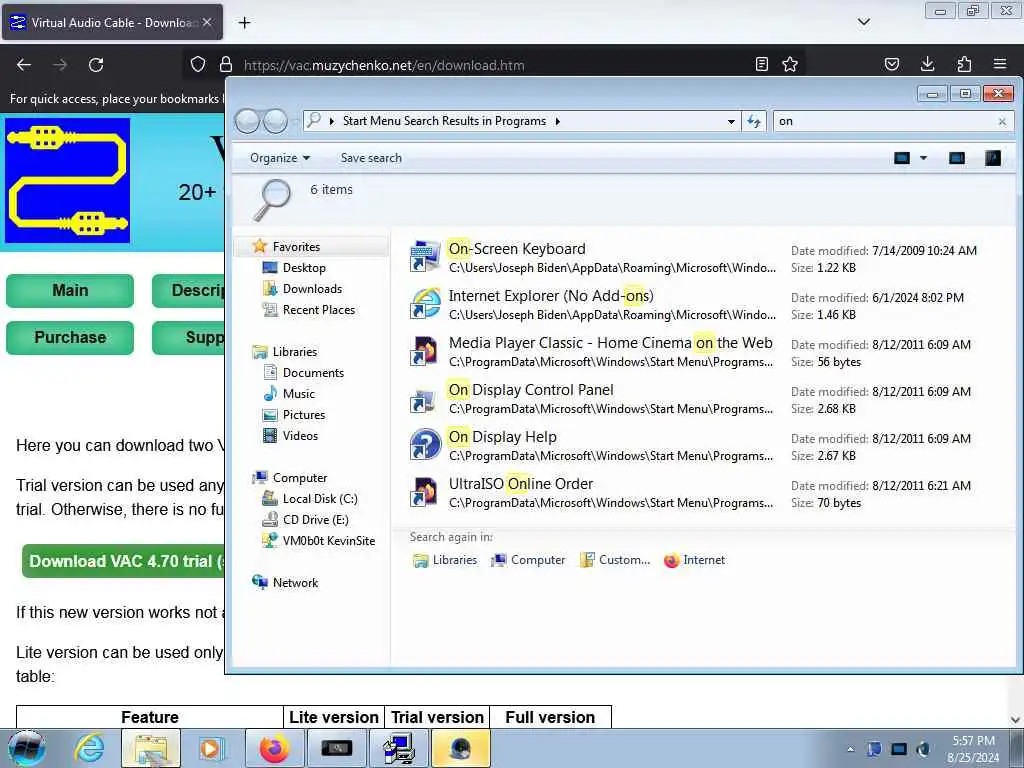Click the Explorer forward navigation arrow
1024x768 pixels.
(x=275, y=121)
